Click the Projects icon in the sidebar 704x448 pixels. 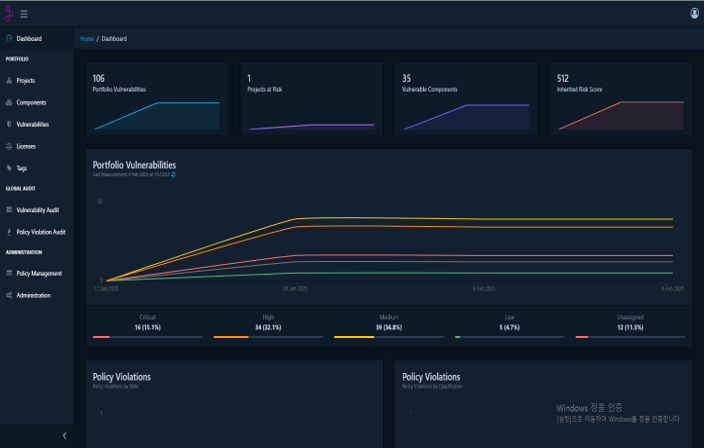pyautogui.click(x=9, y=80)
